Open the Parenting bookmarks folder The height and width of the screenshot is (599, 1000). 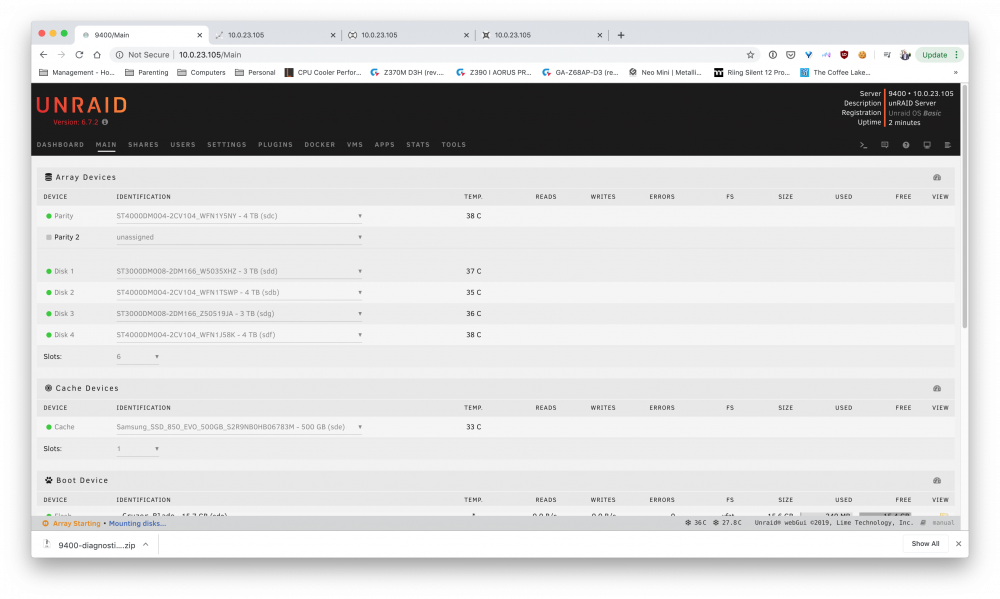(147, 73)
